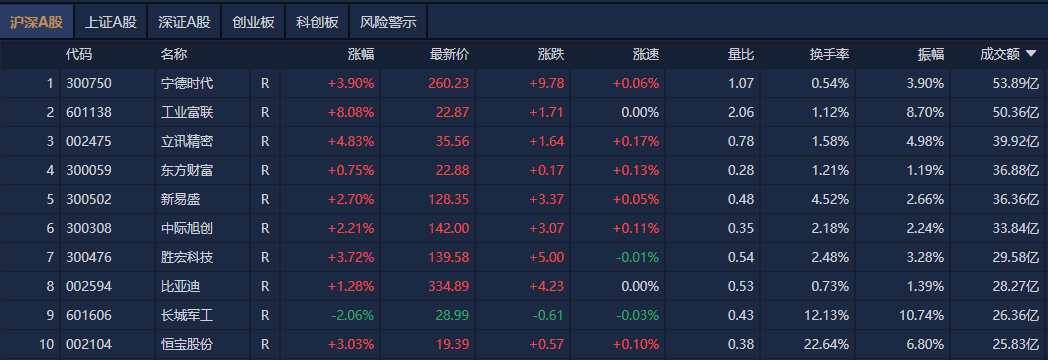Select stock code 601138
The width and height of the screenshot is (1048, 360).
[x=89, y=113]
